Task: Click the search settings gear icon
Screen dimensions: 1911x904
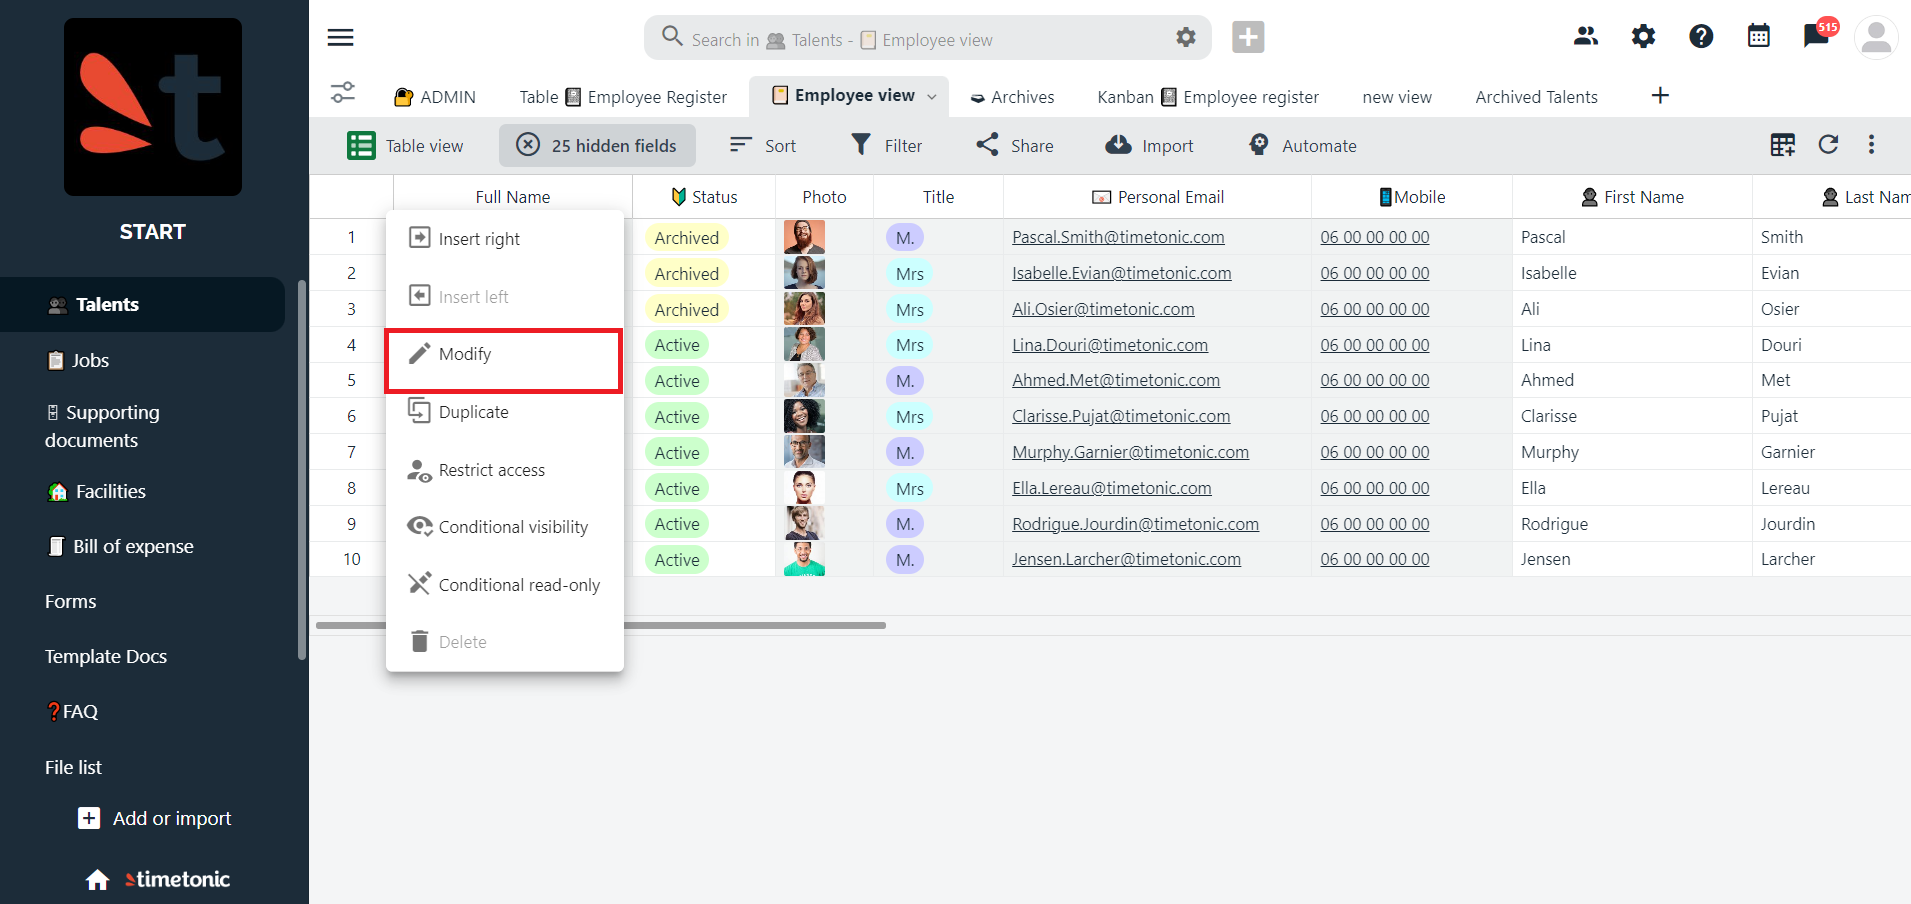Action: coord(1186,38)
